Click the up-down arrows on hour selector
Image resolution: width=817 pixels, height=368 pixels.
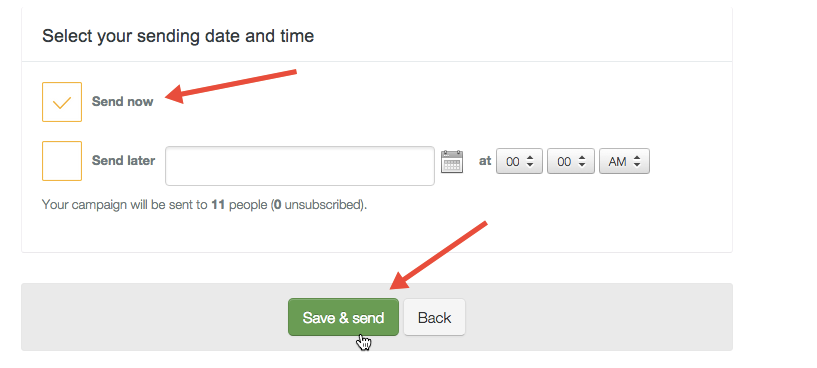[x=530, y=162]
